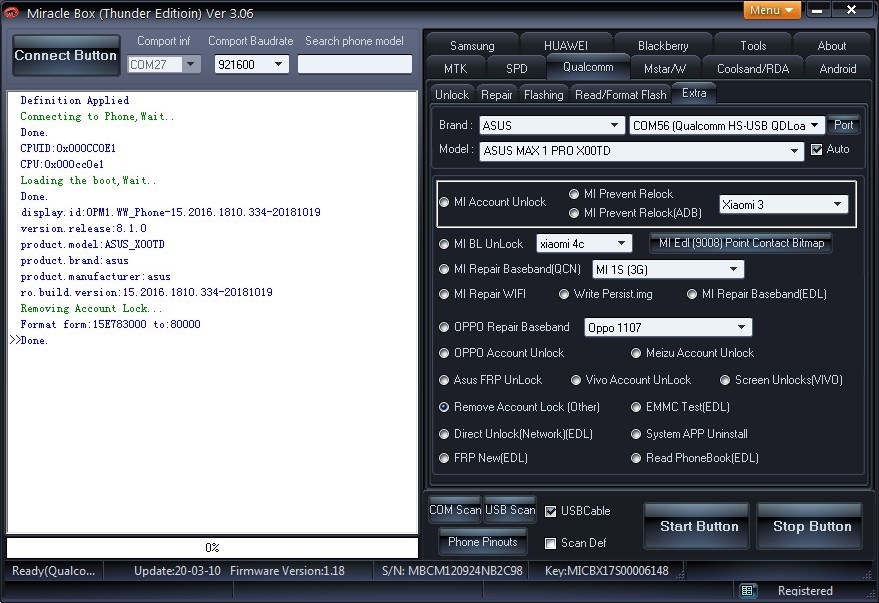
Task: Open the Unlock sub-tab
Action: pyautogui.click(x=452, y=95)
